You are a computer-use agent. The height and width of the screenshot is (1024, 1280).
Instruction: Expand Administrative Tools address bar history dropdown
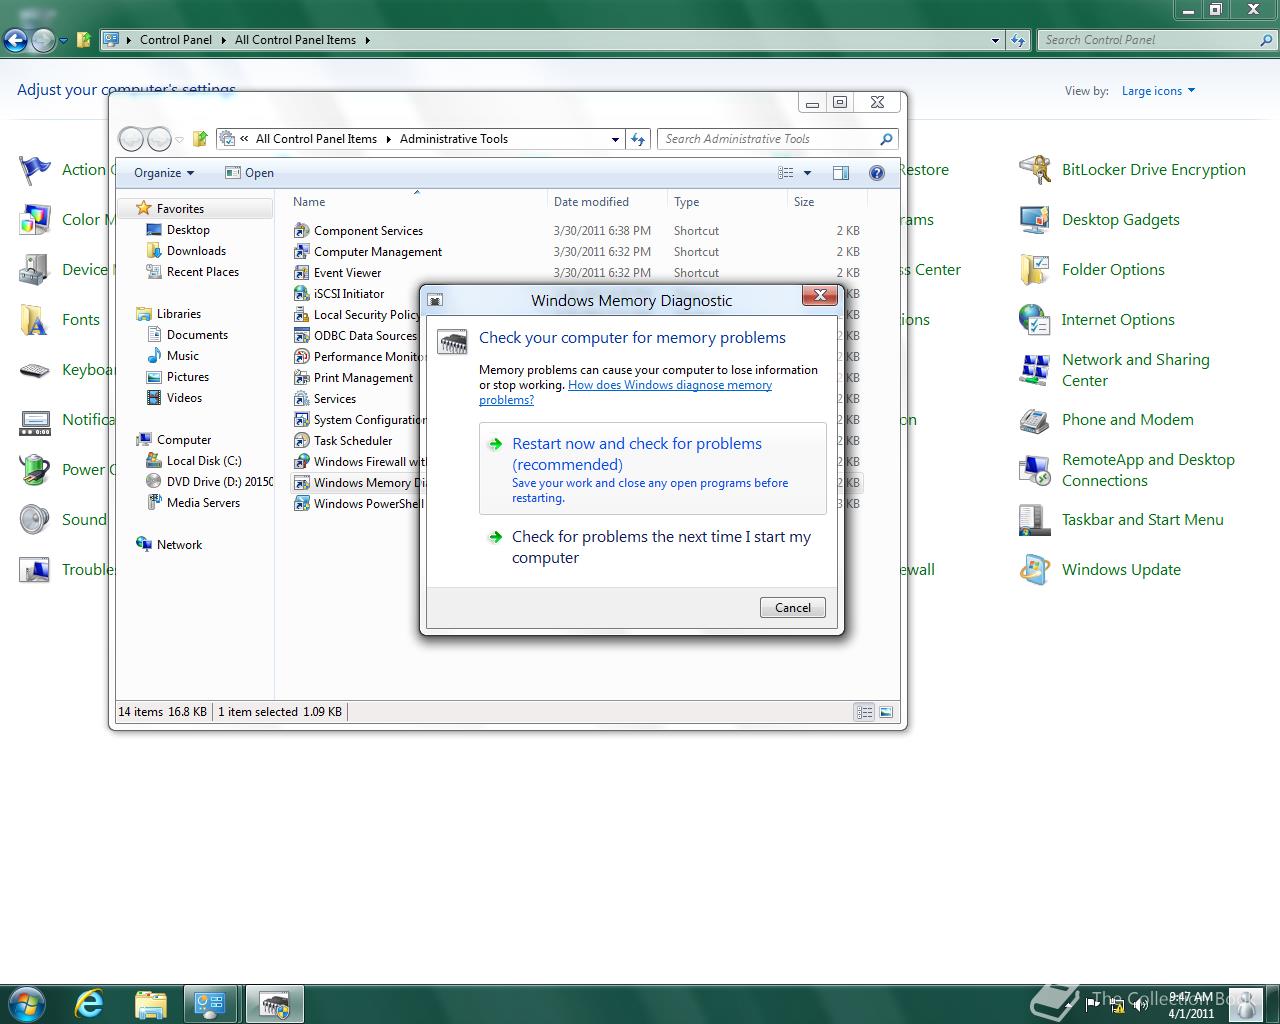(615, 139)
